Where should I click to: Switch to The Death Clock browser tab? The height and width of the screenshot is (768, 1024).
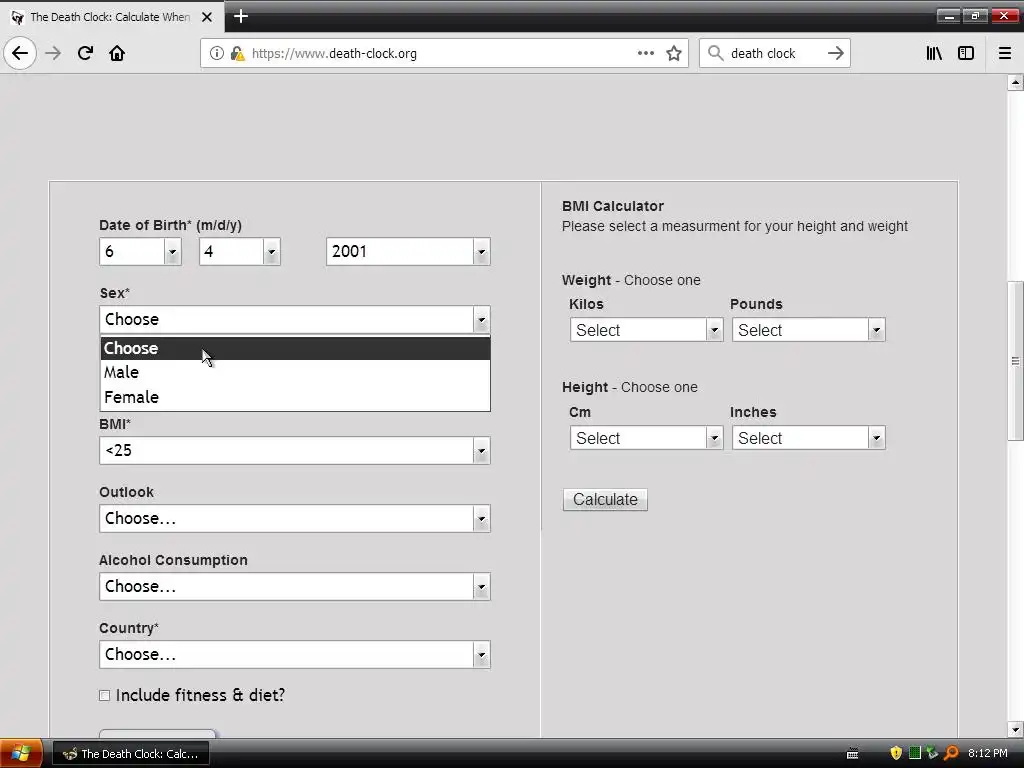click(111, 17)
